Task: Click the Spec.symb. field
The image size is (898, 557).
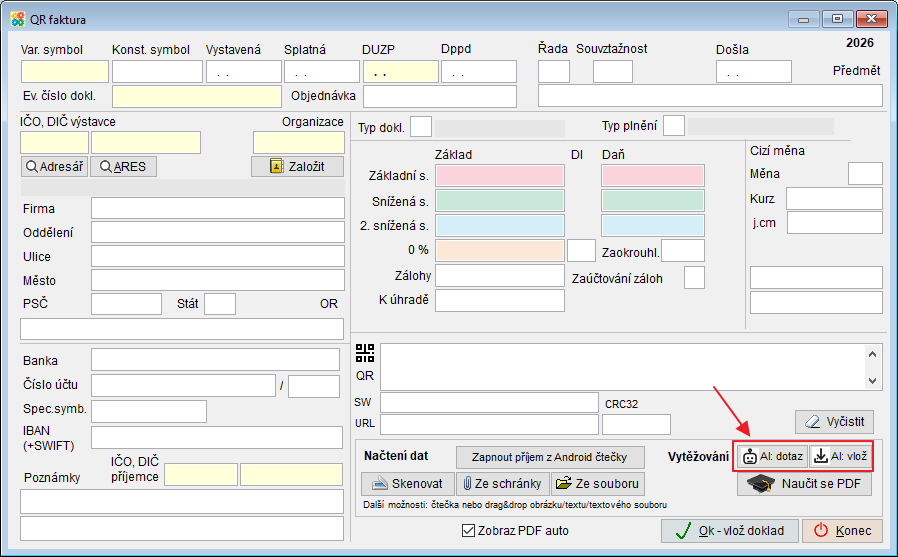Action: tap(149, 411)
